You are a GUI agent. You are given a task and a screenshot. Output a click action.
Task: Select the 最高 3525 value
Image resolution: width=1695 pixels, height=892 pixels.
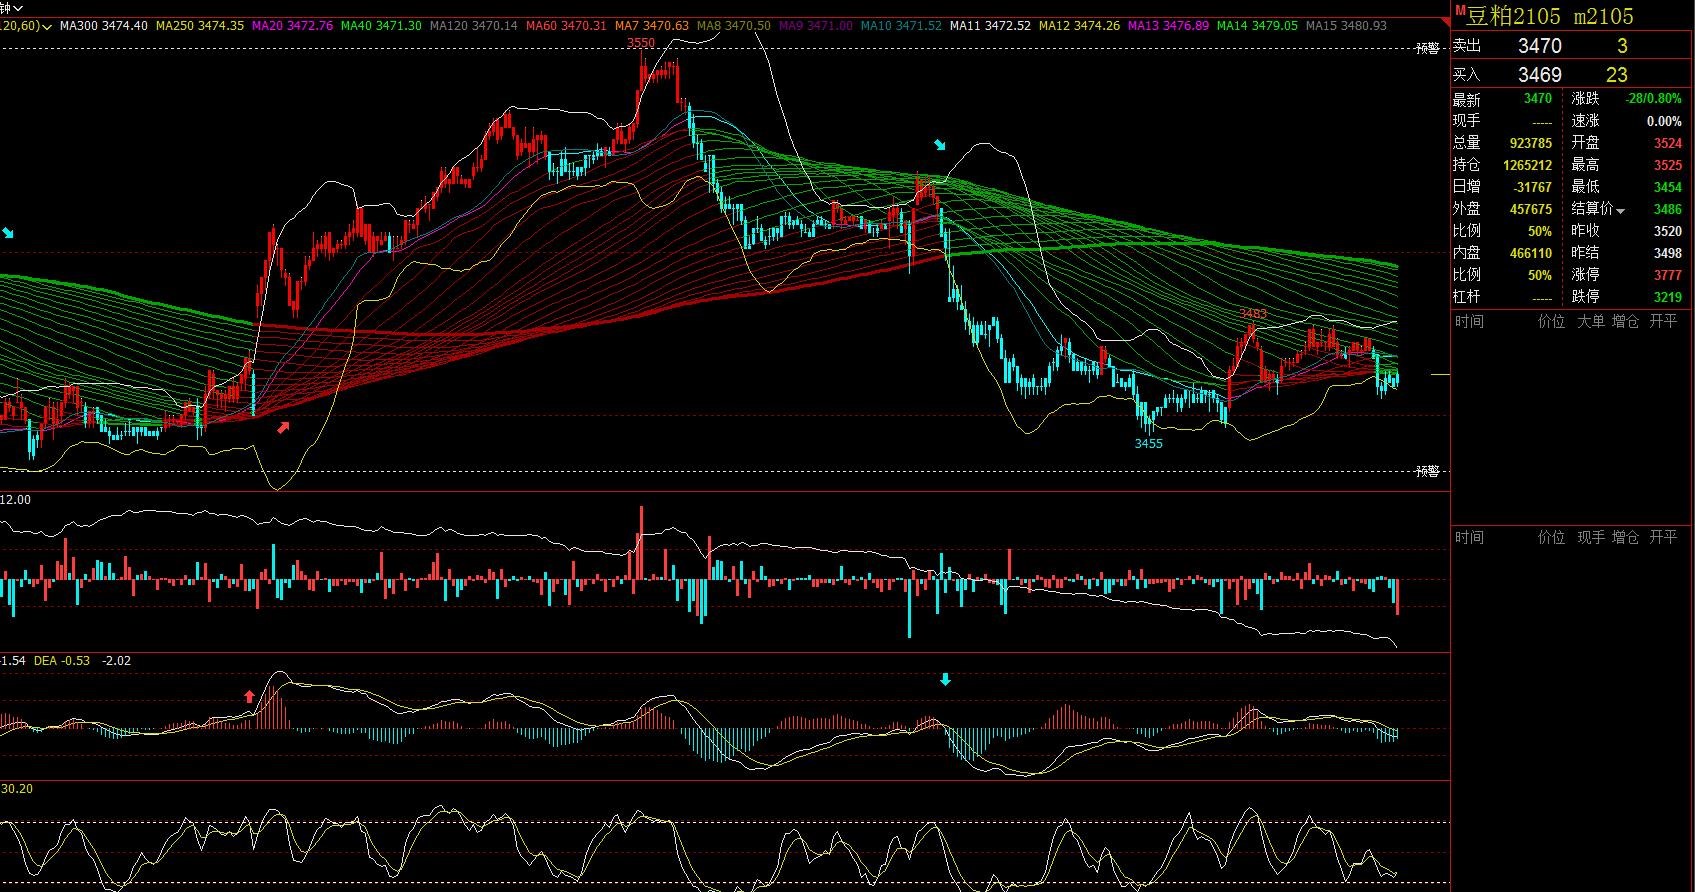1667,165
